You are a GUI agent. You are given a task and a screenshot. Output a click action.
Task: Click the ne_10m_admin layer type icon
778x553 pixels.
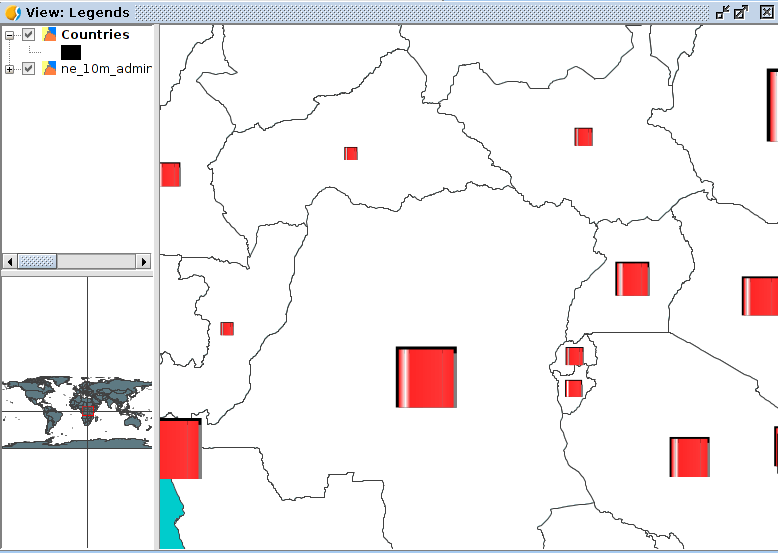(49, 69)
